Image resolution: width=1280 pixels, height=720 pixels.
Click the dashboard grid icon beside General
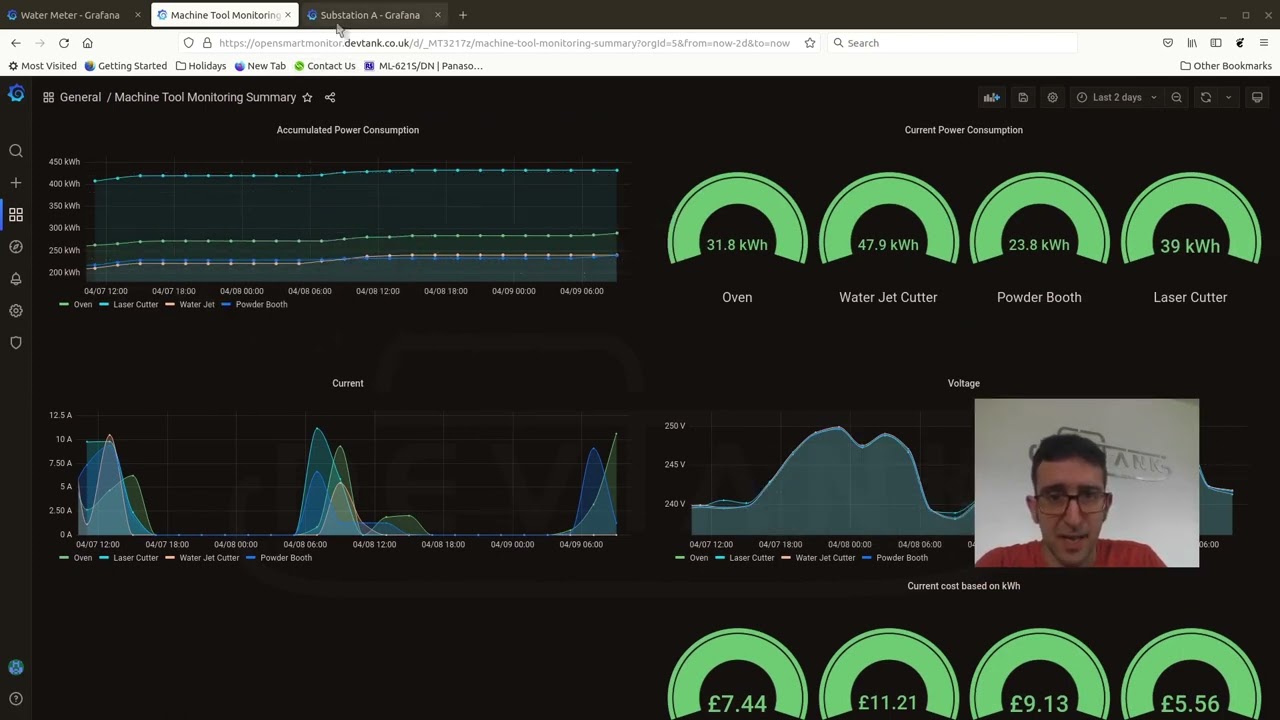(x=48, y=97)
